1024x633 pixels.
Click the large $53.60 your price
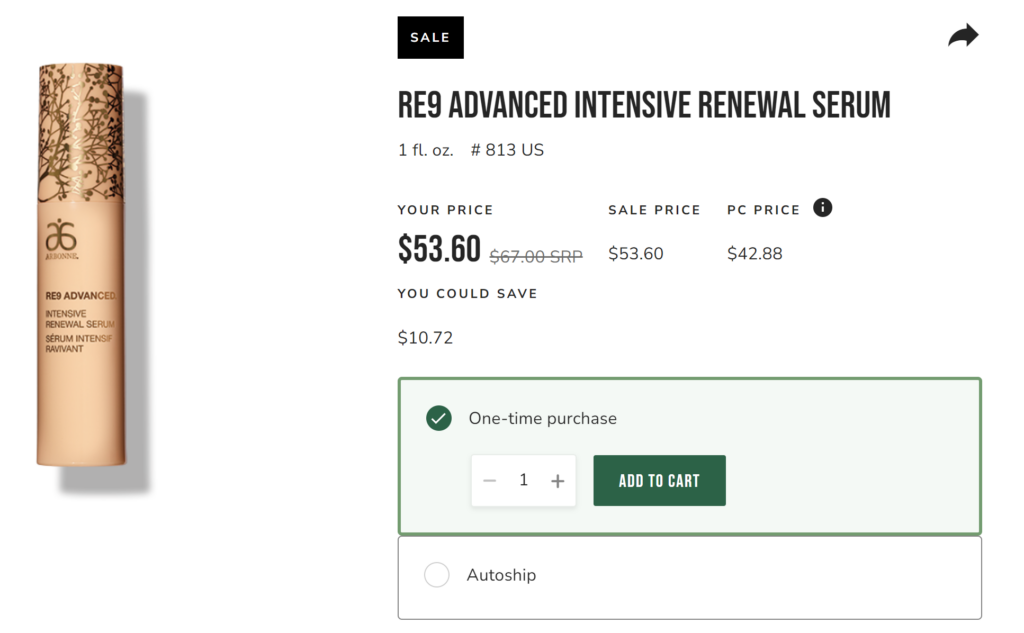click(x=439, y=250)
